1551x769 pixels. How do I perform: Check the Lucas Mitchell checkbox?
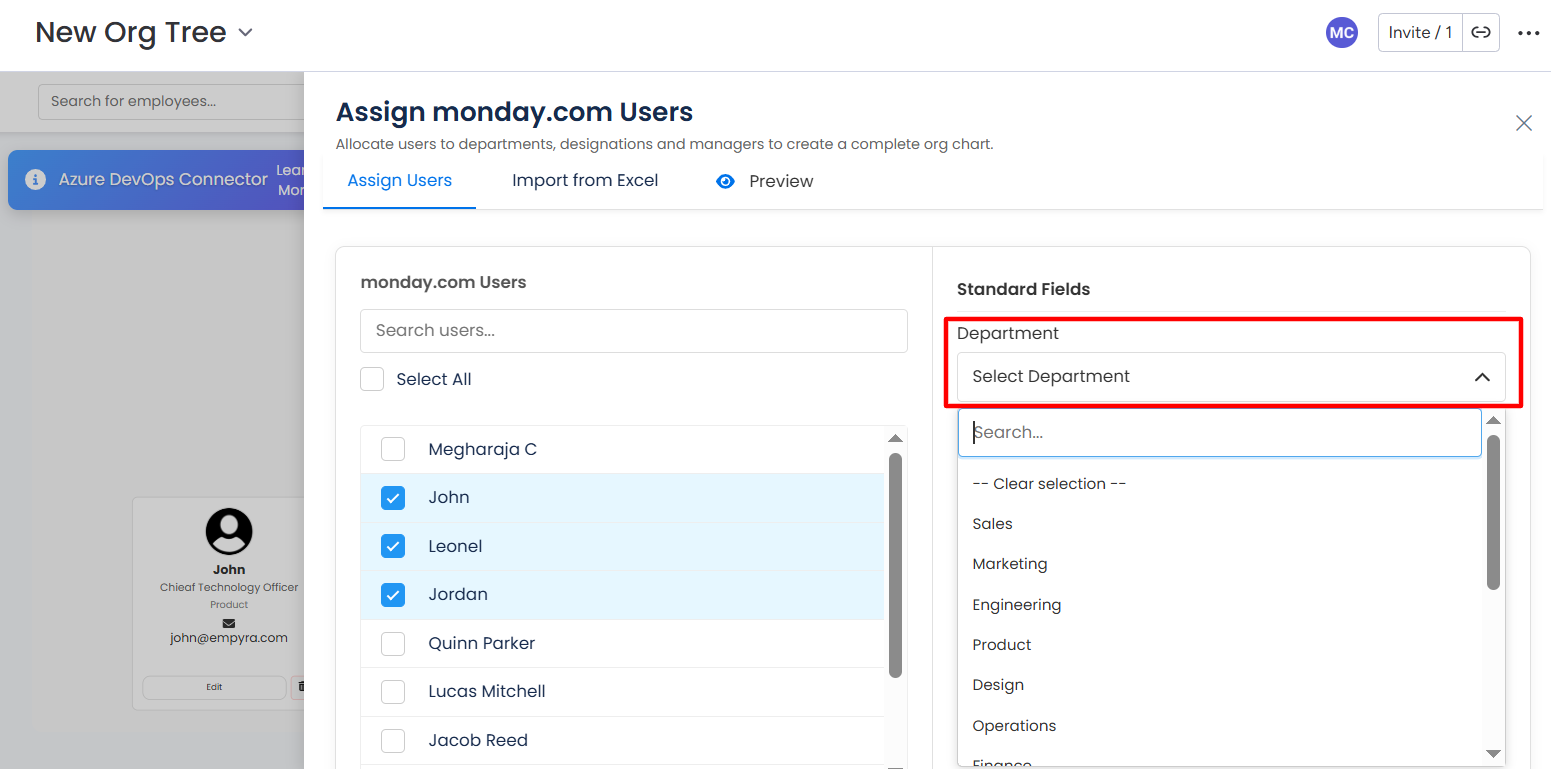pyautogui.click(x=393, y=692)
